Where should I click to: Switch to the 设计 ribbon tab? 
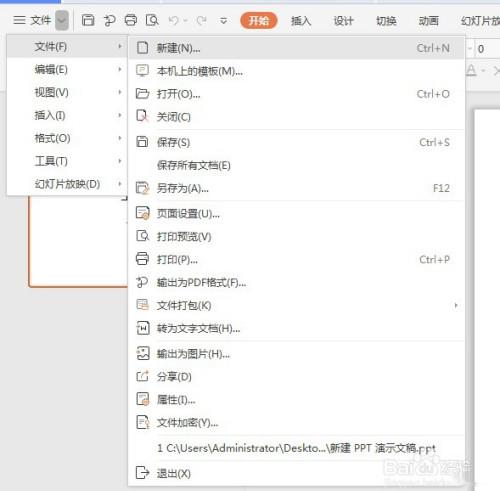pyautogui.click(x=343, y=21)
